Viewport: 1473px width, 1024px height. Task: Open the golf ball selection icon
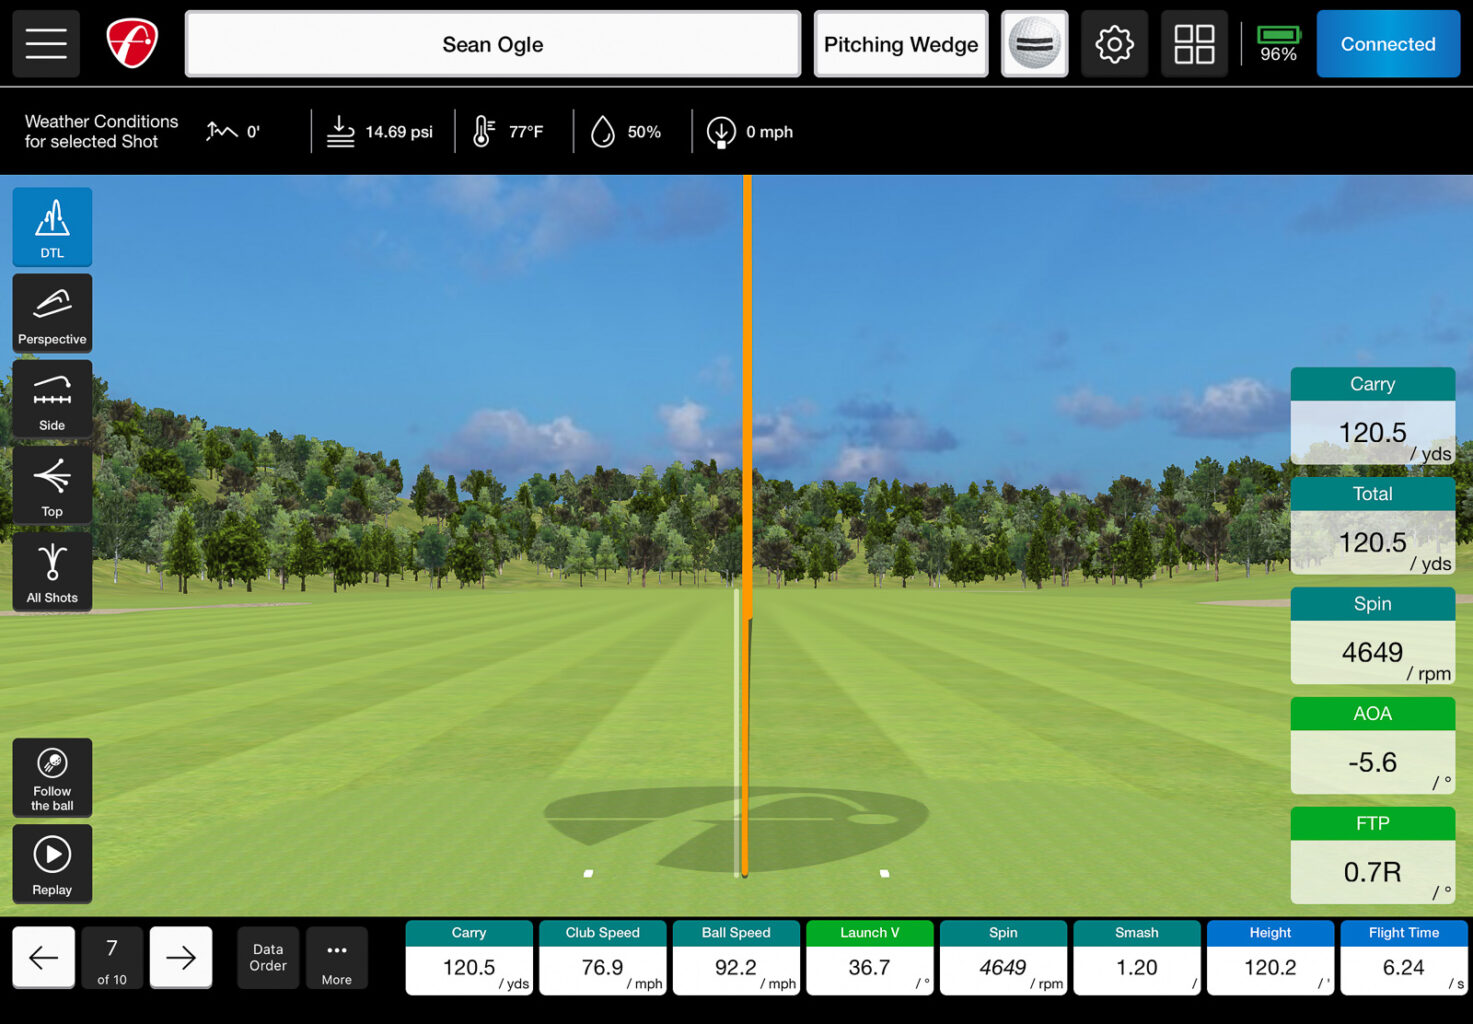click(x=1034, y=43)
